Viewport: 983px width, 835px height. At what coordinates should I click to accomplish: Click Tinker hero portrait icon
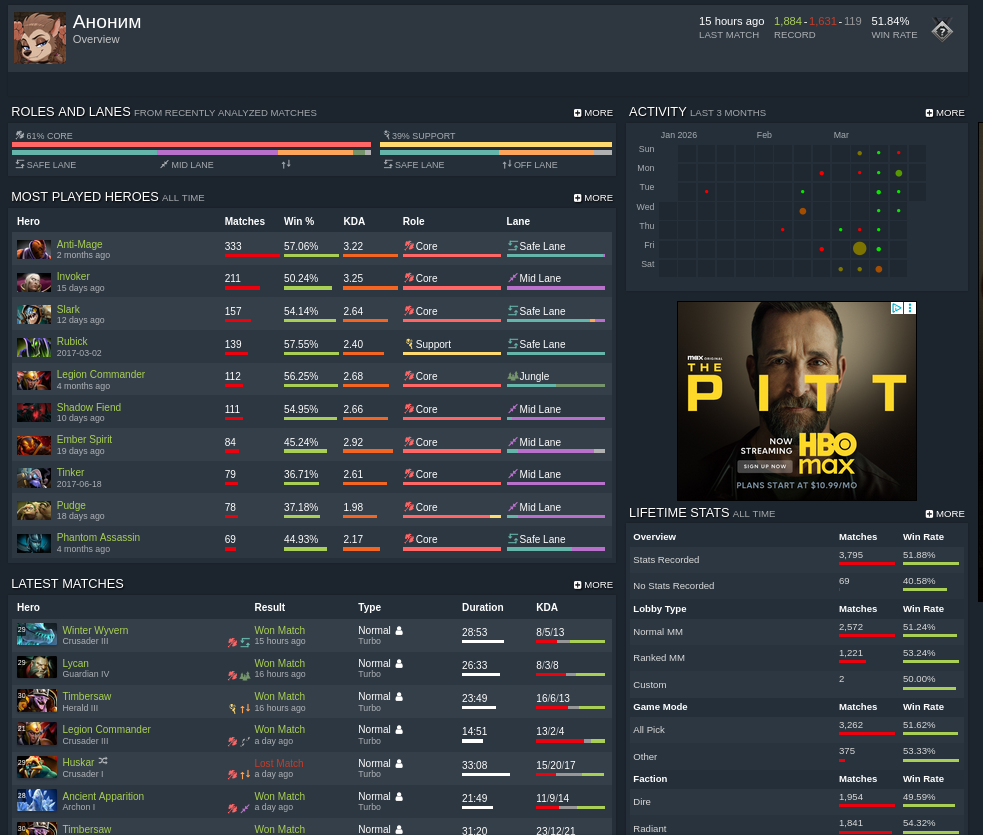pos(34,478)
